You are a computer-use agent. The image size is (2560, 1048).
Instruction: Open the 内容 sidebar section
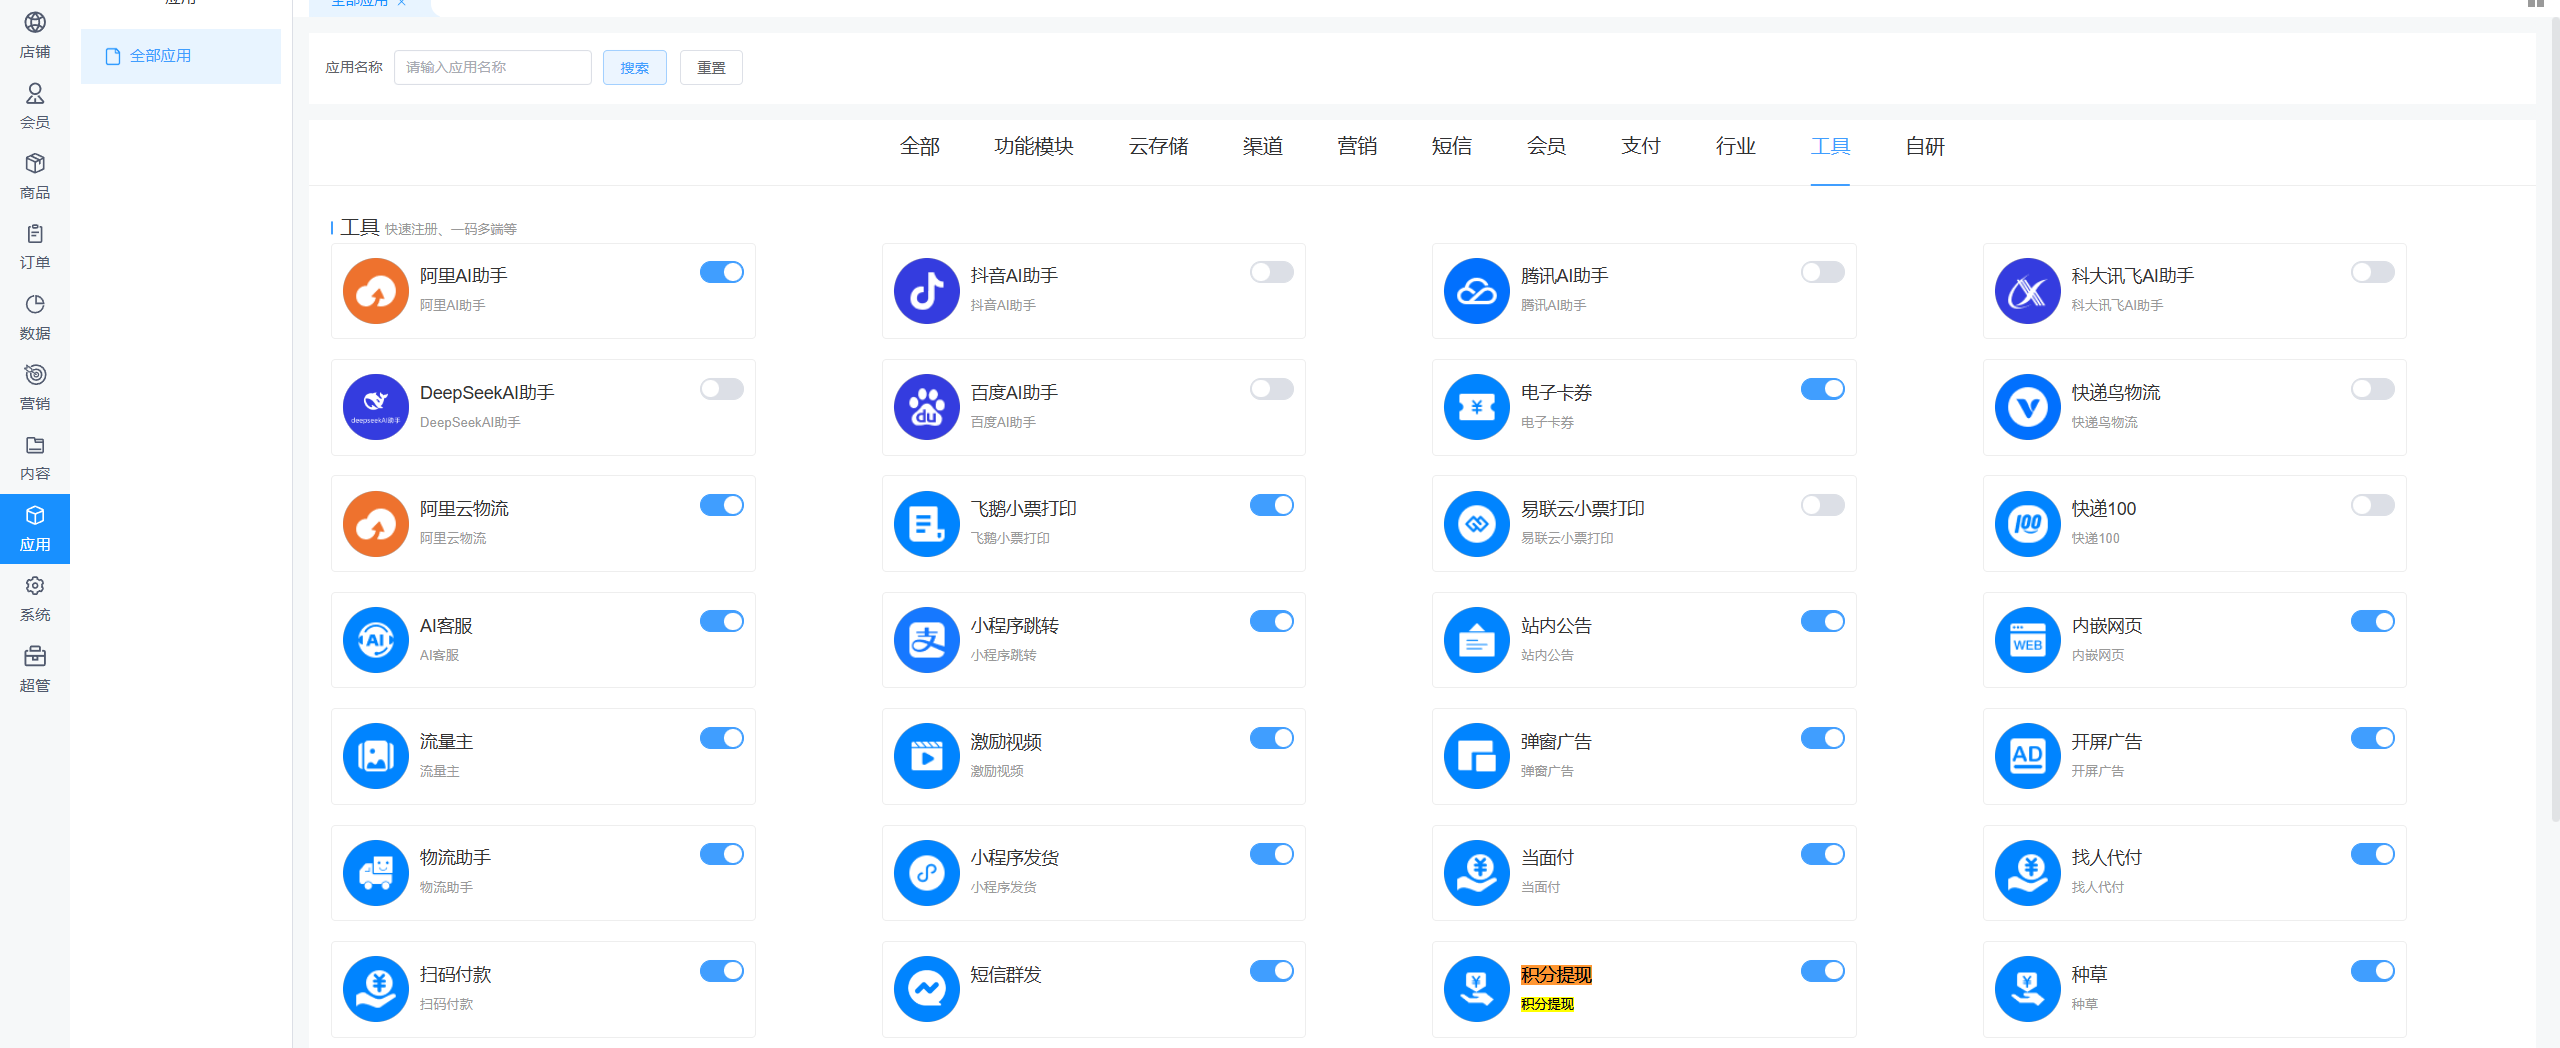(x=35, y=458)
